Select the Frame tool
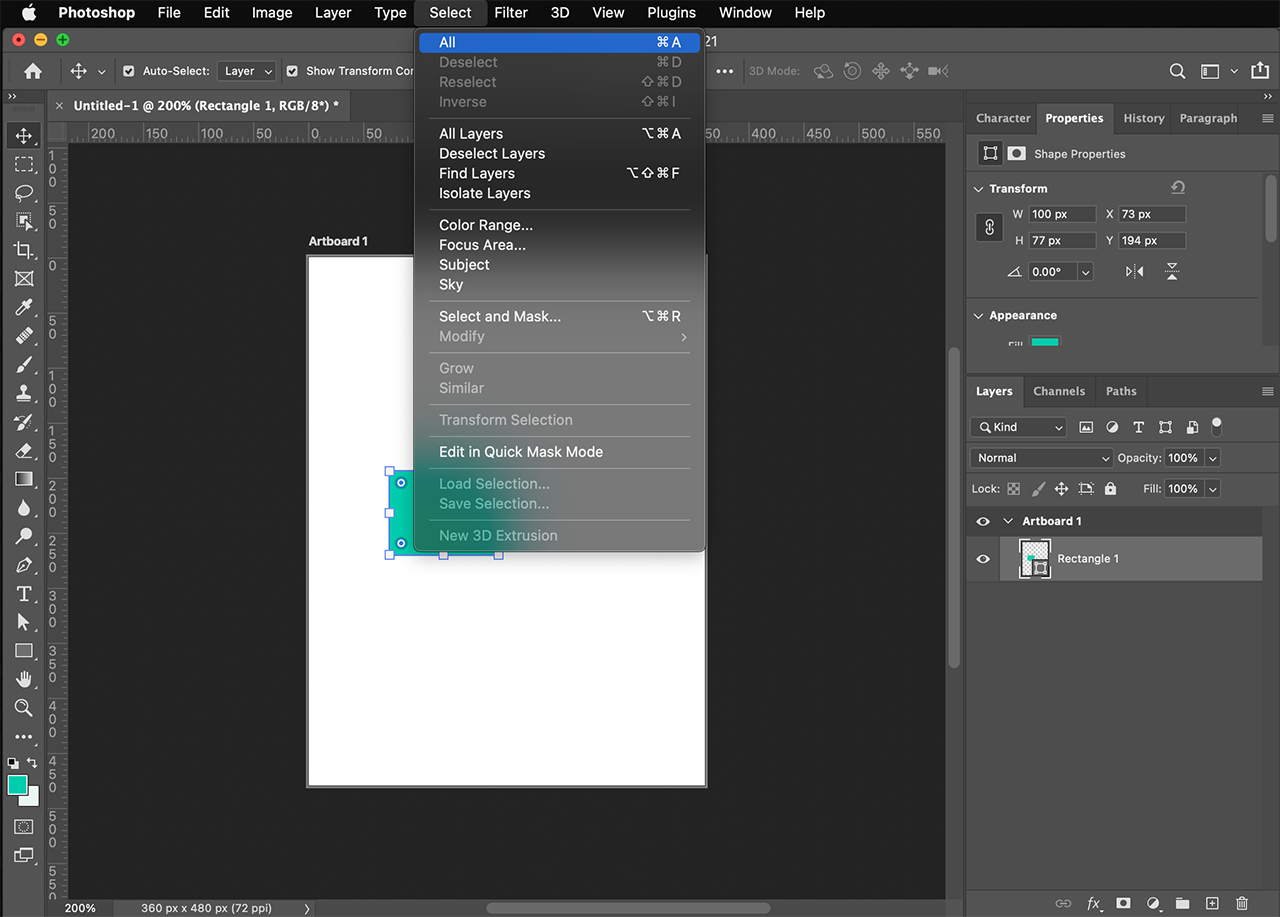 (x=24, y=278)
